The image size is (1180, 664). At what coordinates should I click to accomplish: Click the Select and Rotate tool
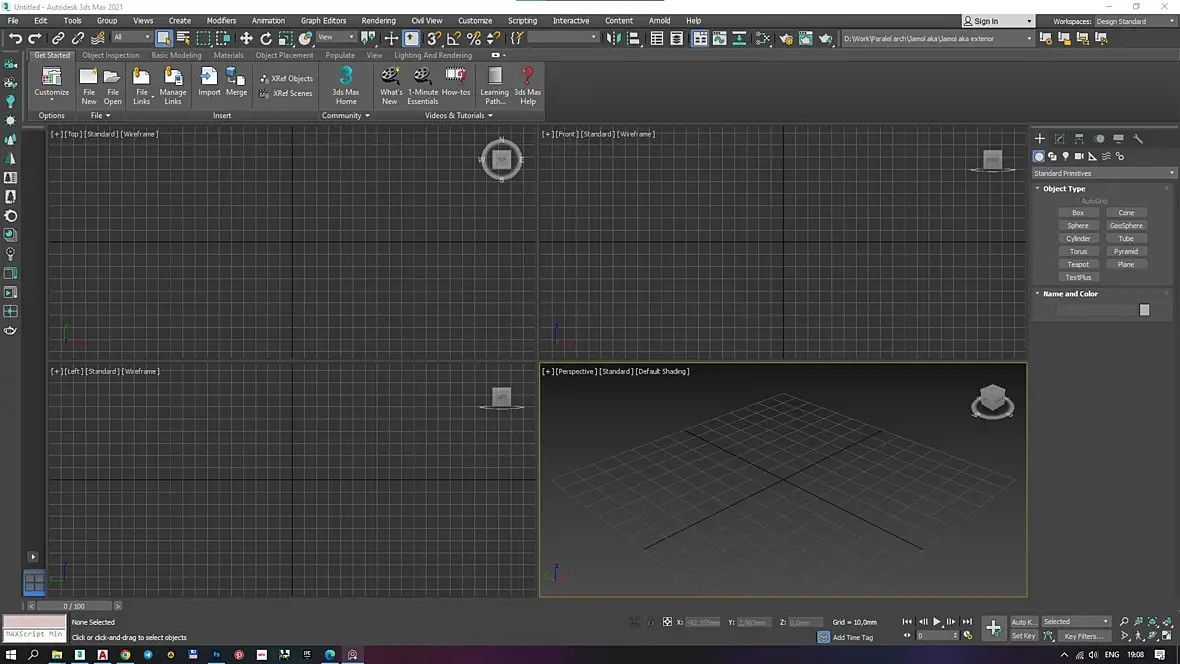266,38
